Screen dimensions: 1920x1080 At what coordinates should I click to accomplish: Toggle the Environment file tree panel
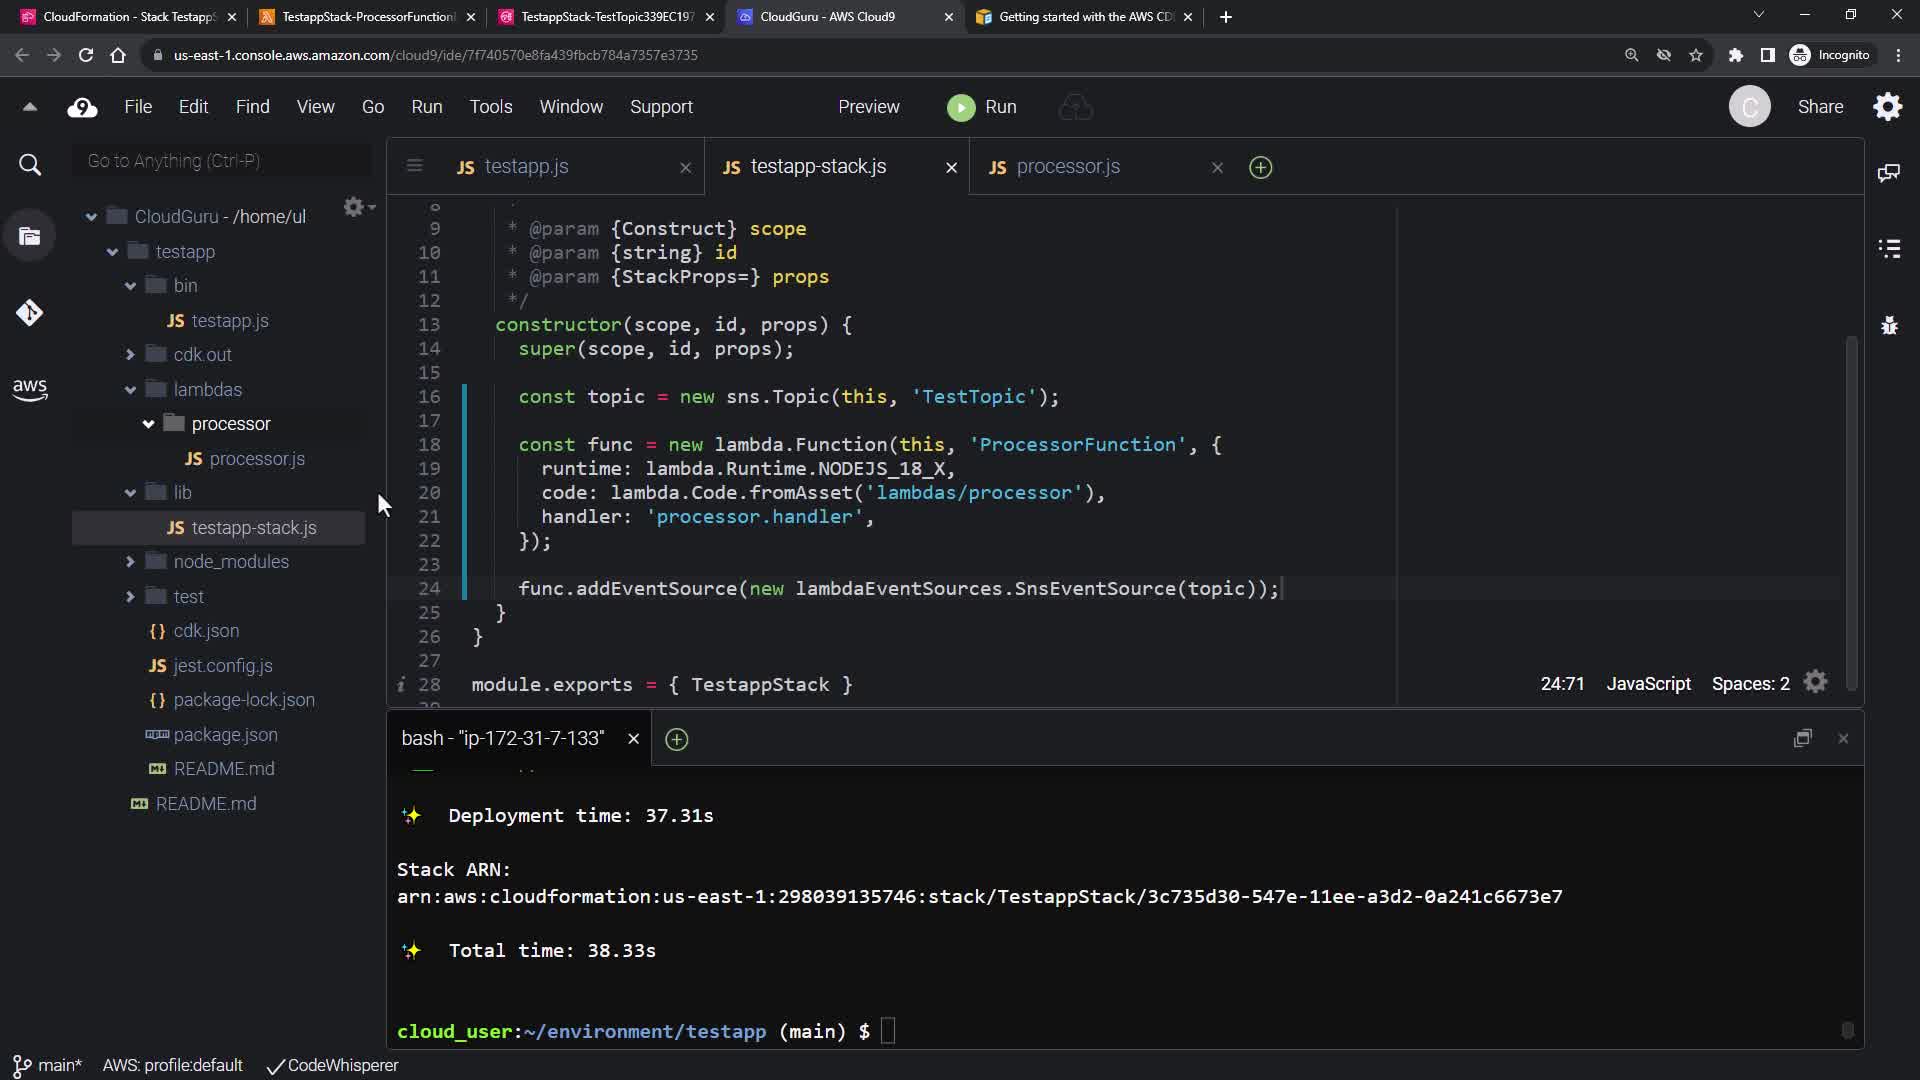pos(29,237)
